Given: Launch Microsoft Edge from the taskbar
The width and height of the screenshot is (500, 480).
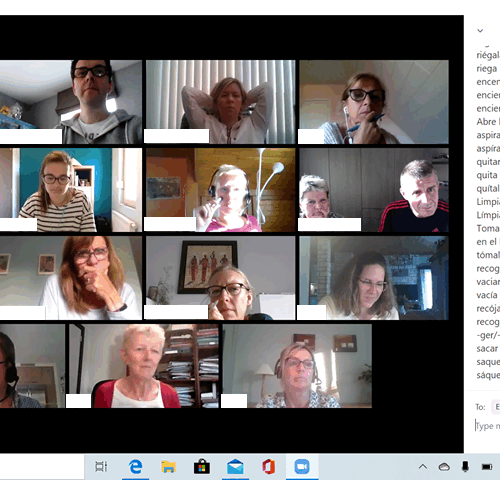Looking at the screenshot, I should point(135,466).
